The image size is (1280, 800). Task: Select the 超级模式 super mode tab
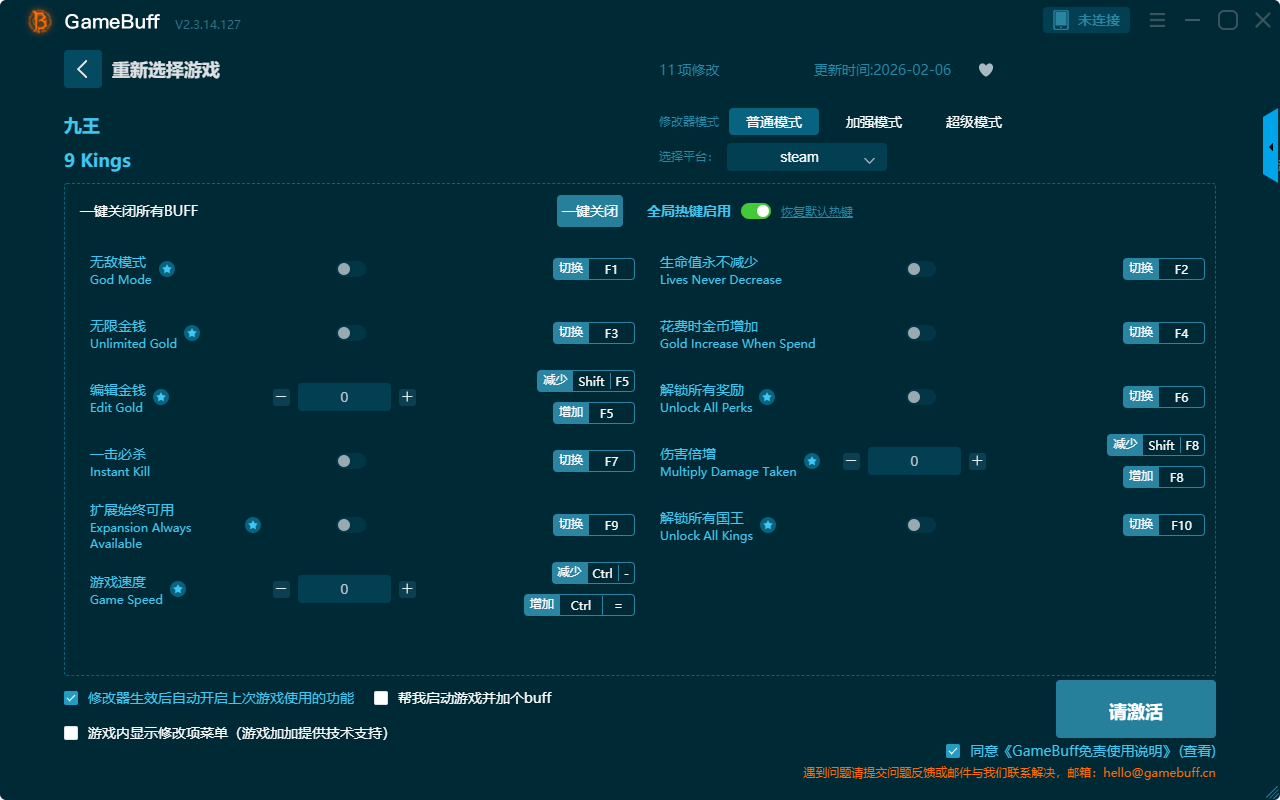click(x=973, y=122)
